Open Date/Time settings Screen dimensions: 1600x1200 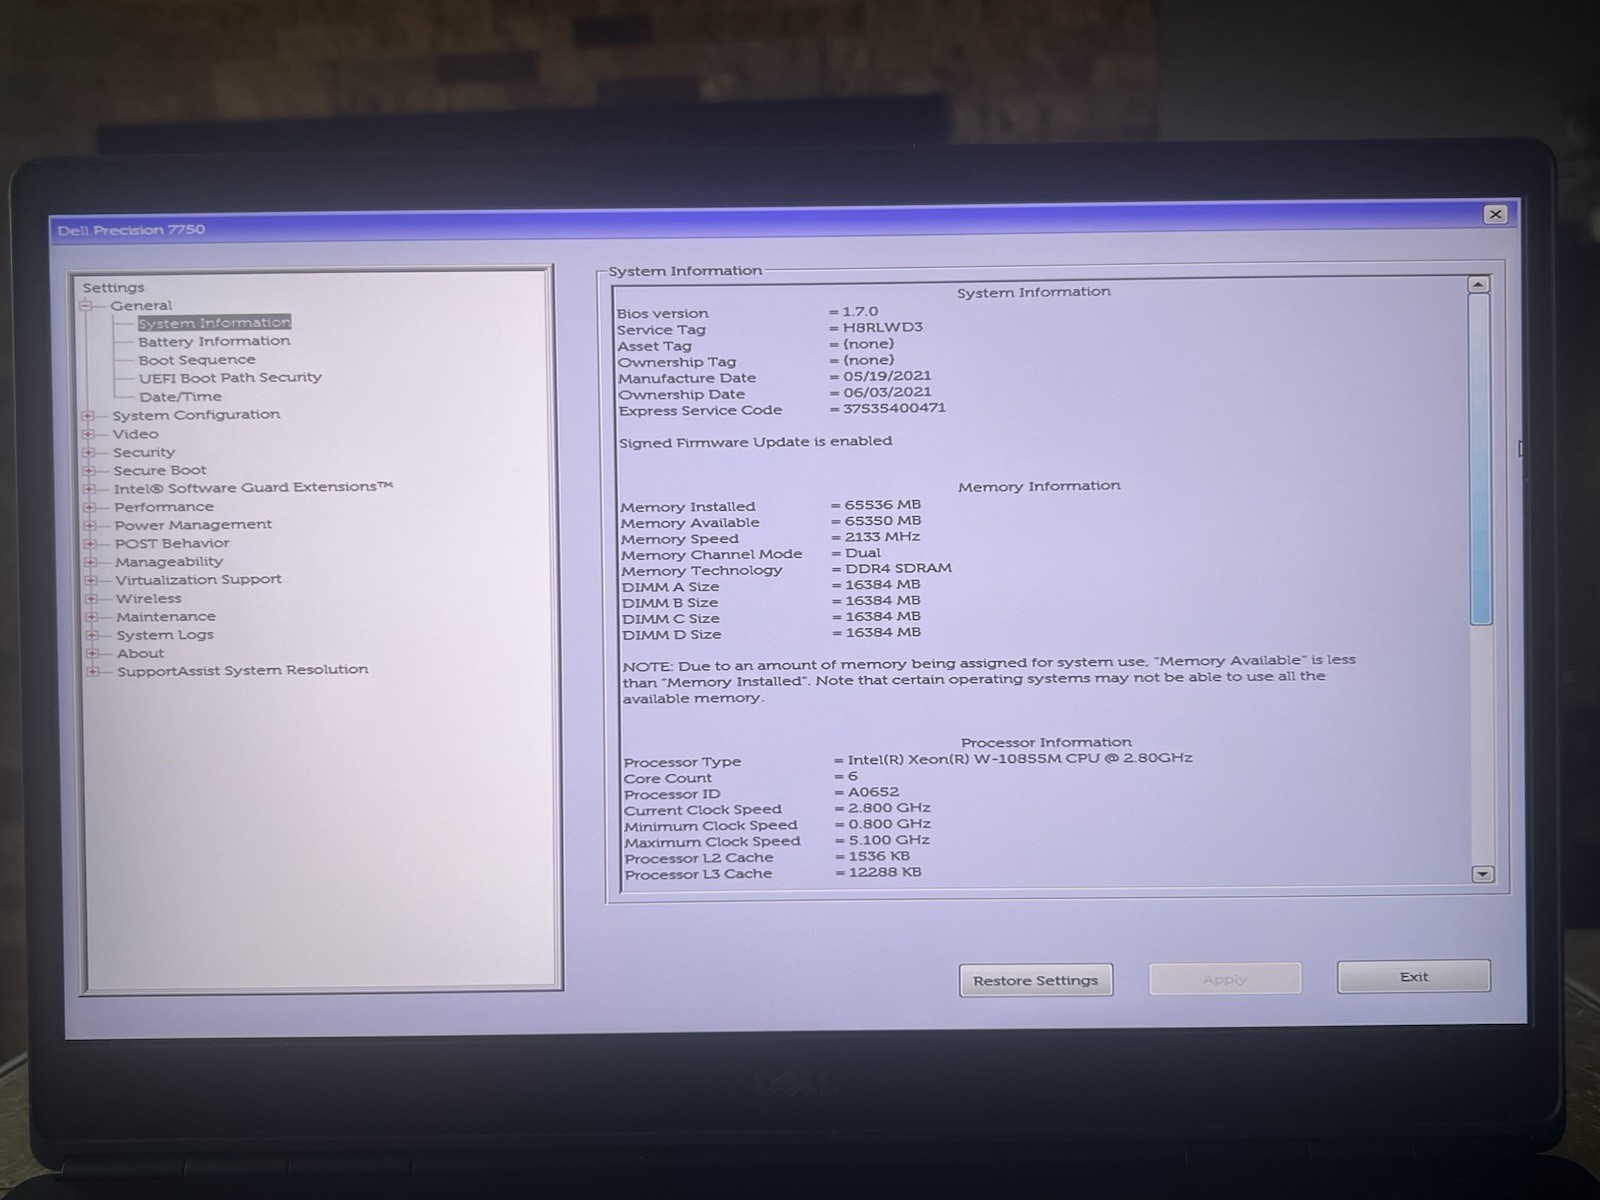tap(180, 396)
